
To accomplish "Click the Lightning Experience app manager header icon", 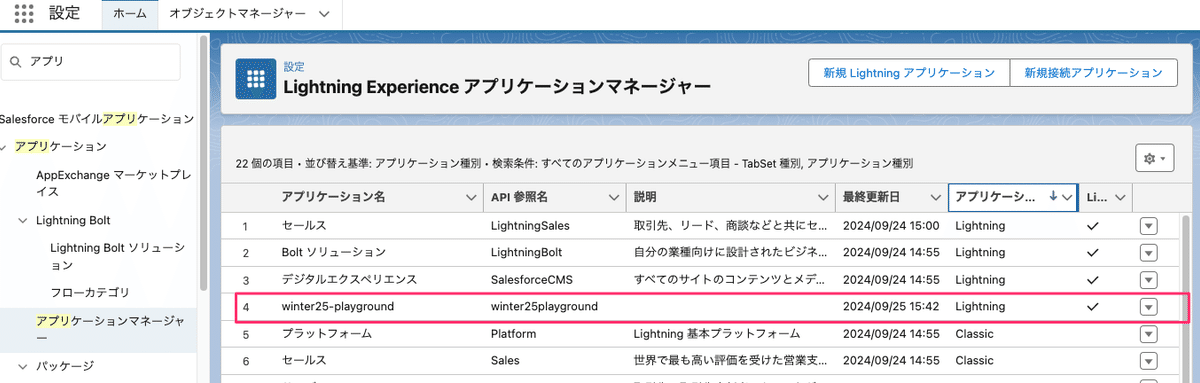I will 256,78.
